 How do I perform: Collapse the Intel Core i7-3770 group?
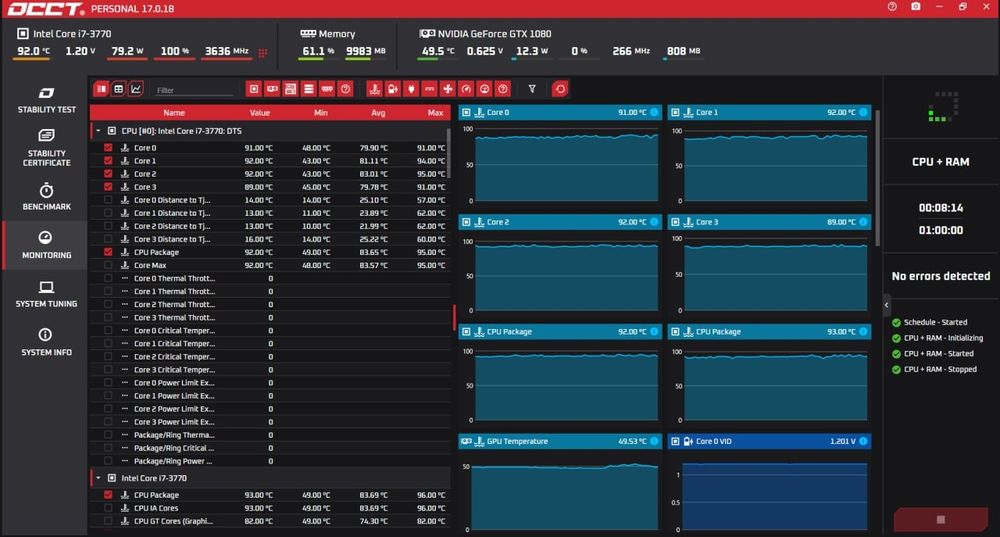tap(98, 478)
